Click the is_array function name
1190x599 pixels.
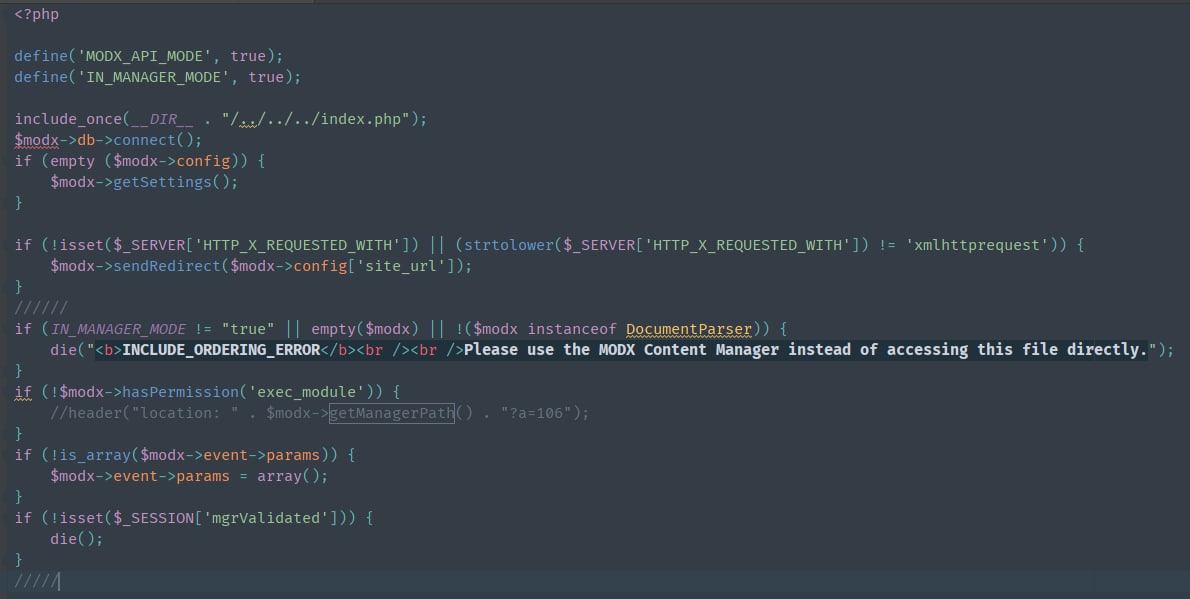(95, 456)
